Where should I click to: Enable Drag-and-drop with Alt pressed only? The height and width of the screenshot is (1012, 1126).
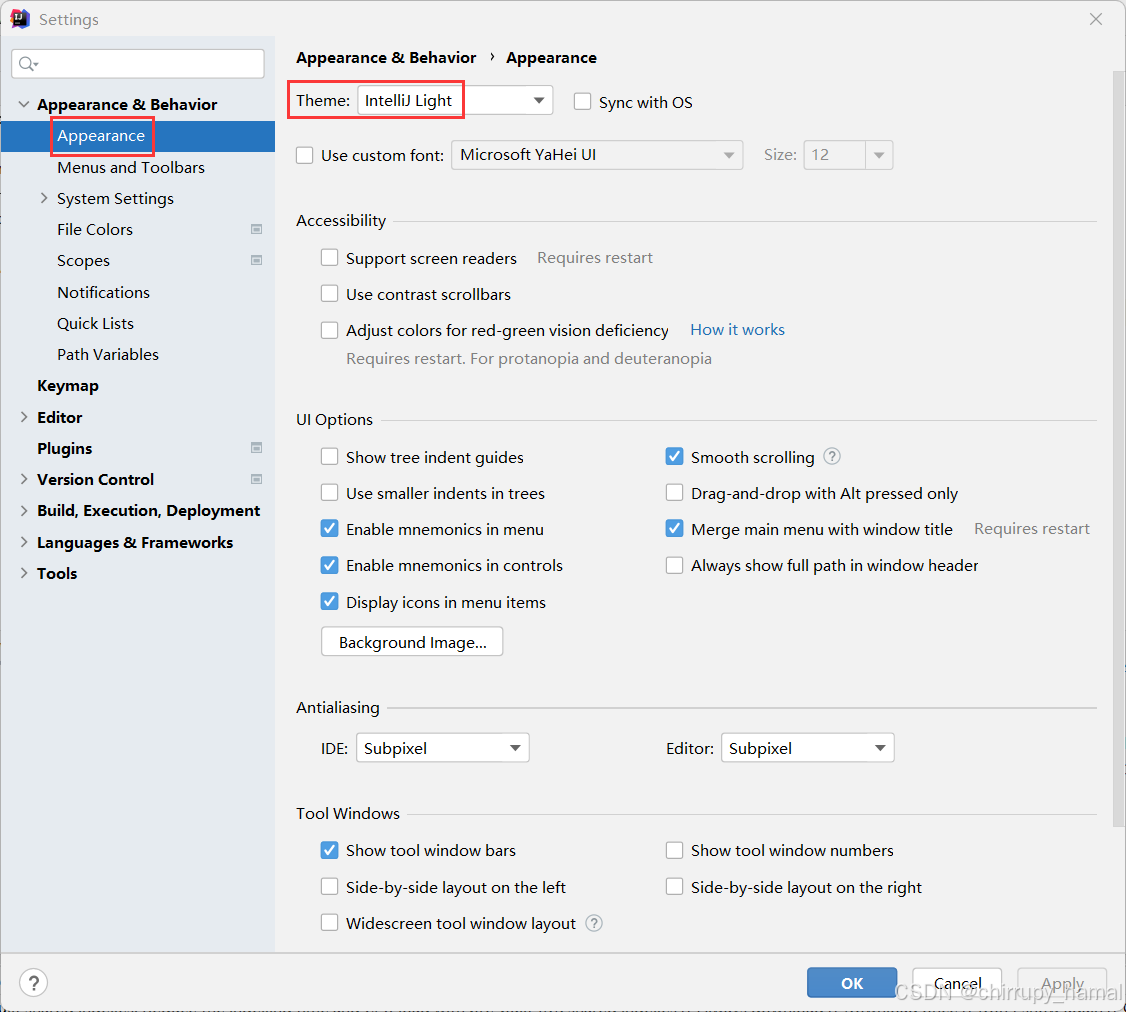pos(674,493)
